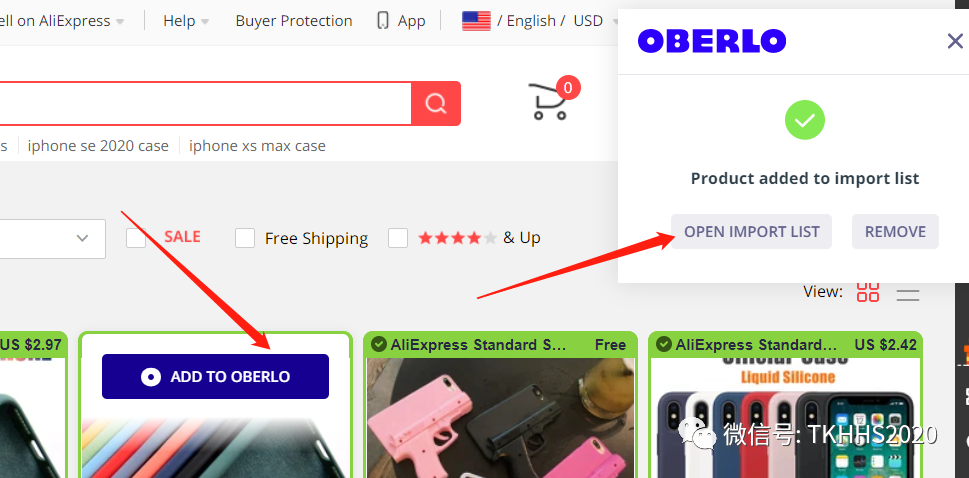Tick the SALE checkbox
The height and width of the screenshot is (478, 969).
[136, 237]
